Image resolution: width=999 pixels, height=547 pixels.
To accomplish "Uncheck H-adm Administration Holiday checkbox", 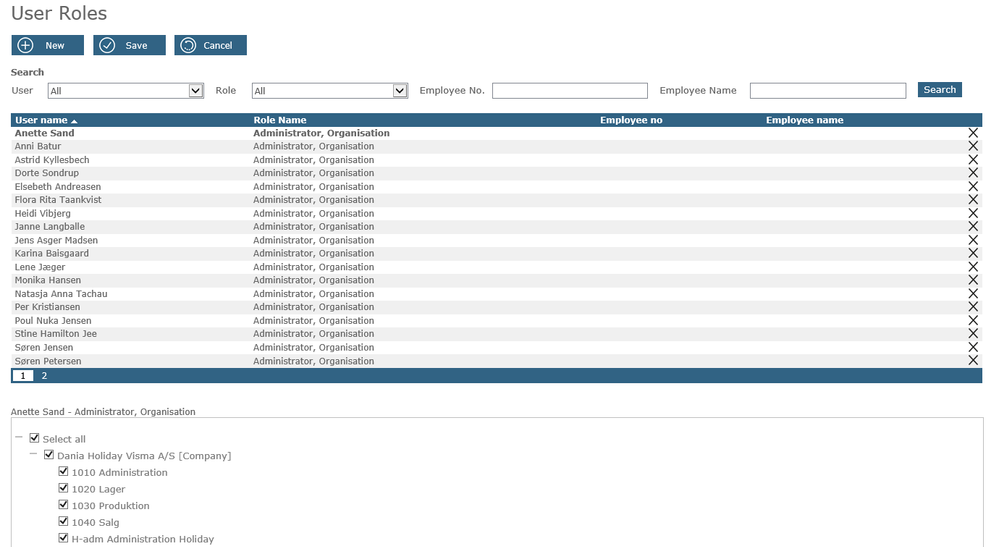I will point(63,537).
